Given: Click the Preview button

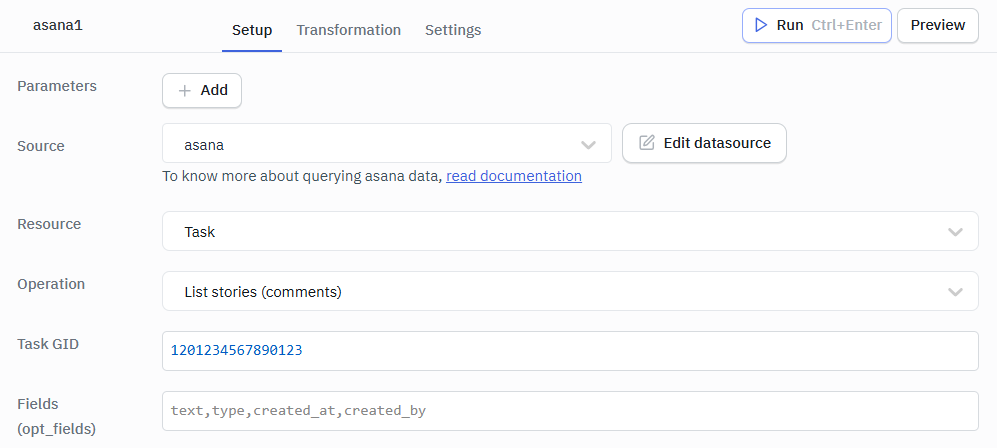Looking at the screenshot, I should [937, 25].
